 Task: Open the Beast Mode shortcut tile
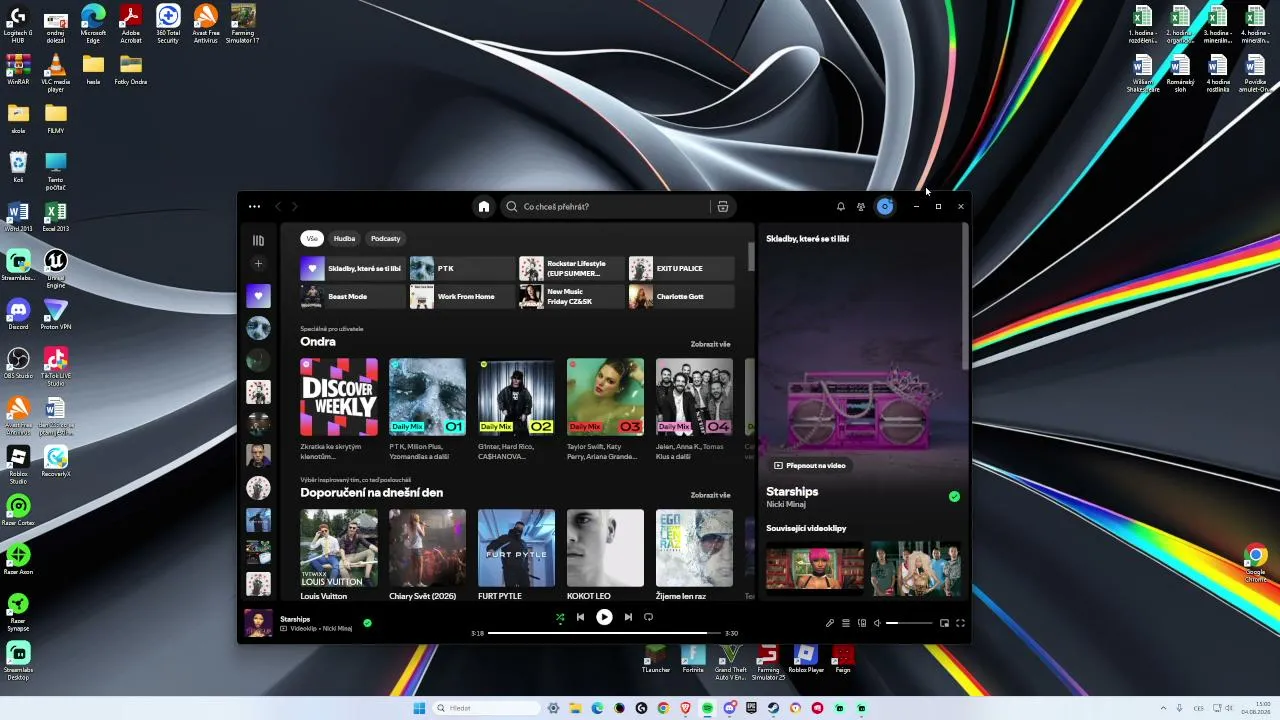pyautogui.click(x=353, y=297)
